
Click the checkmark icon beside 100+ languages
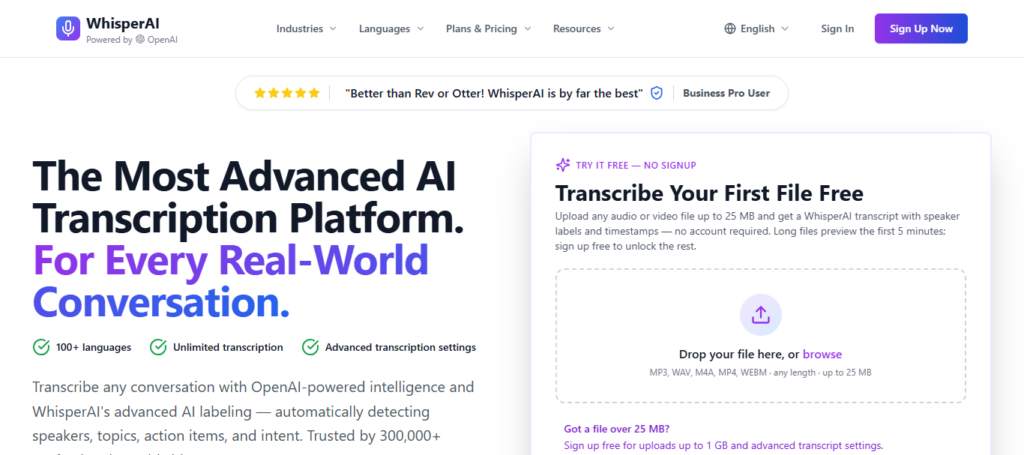[x=41, y=347]
